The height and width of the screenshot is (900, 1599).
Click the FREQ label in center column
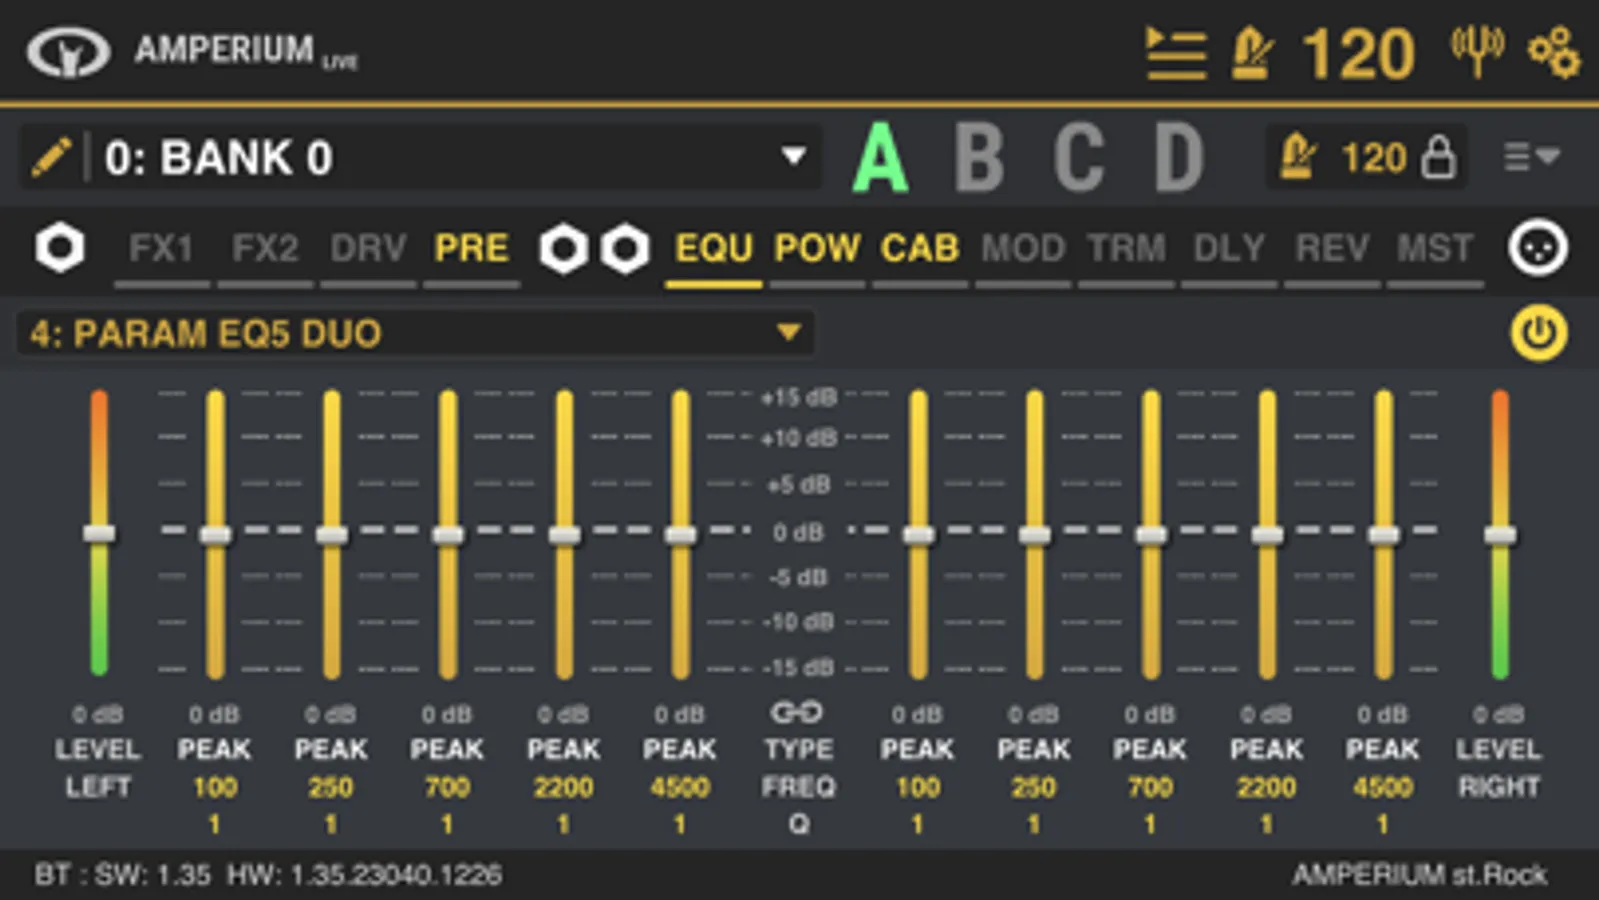tap(798, 787)
